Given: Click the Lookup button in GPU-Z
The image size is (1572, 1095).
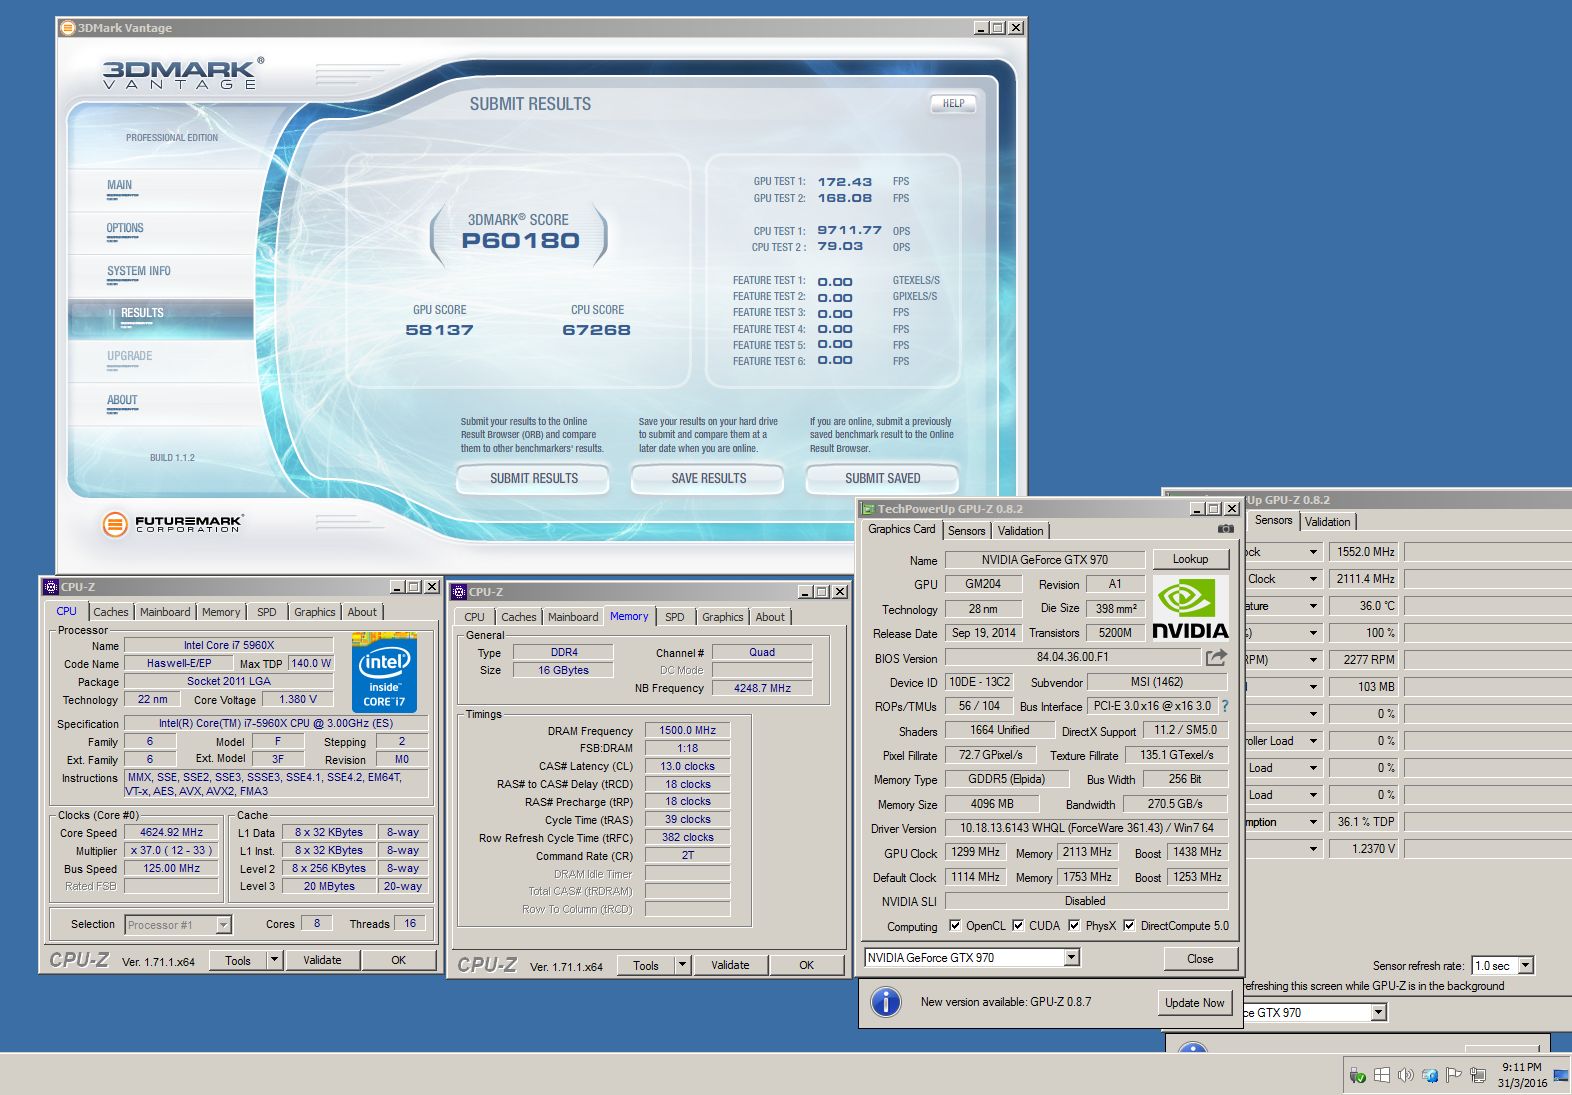Looking at the screenshot, I should click(x=1190, y=559).
